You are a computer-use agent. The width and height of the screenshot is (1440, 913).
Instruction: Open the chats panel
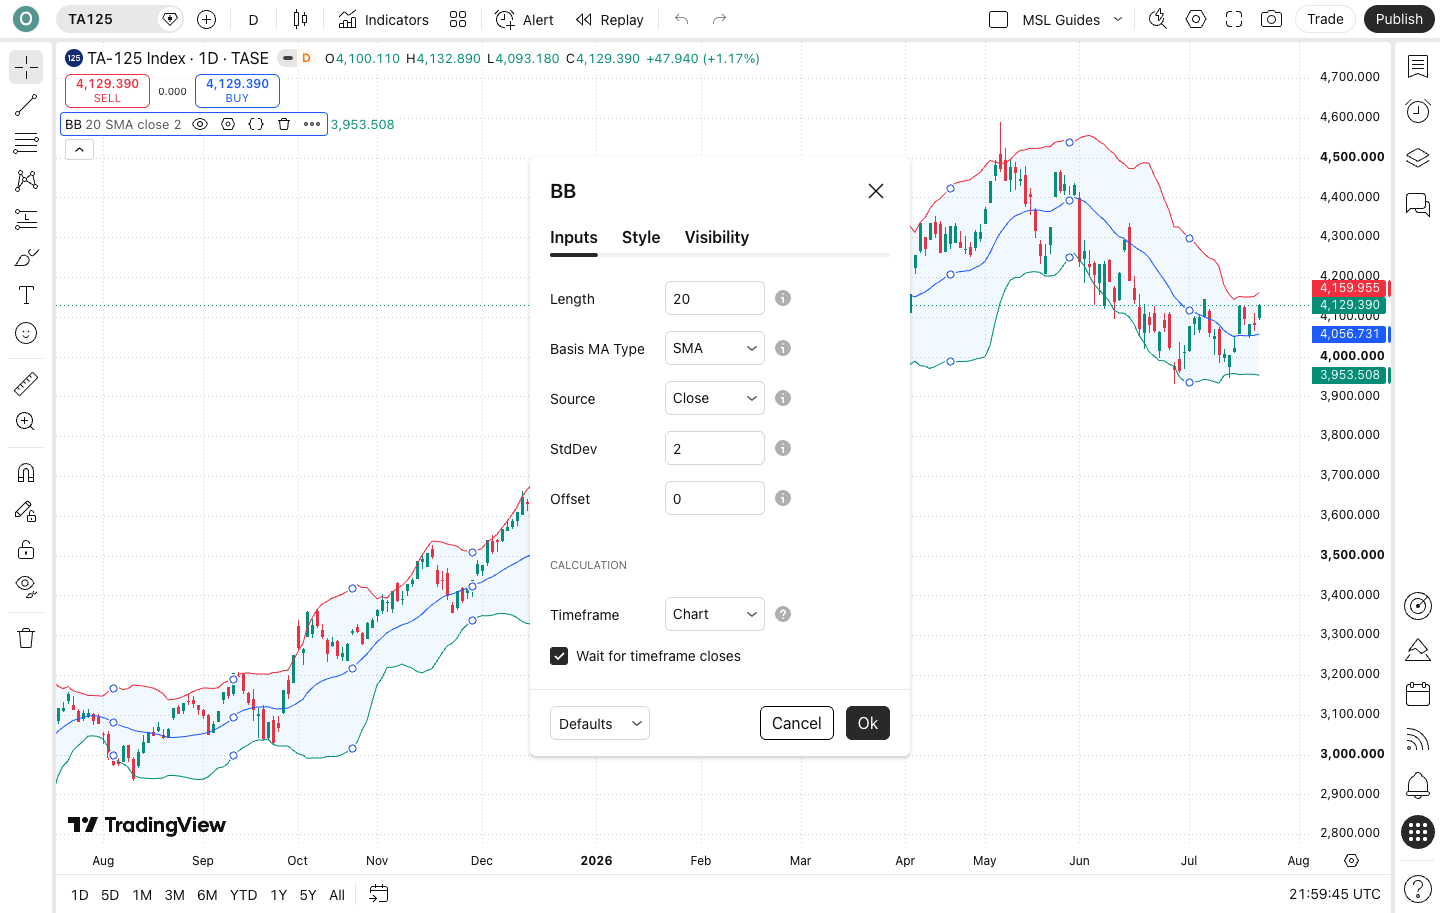[x=1417, y=204]
